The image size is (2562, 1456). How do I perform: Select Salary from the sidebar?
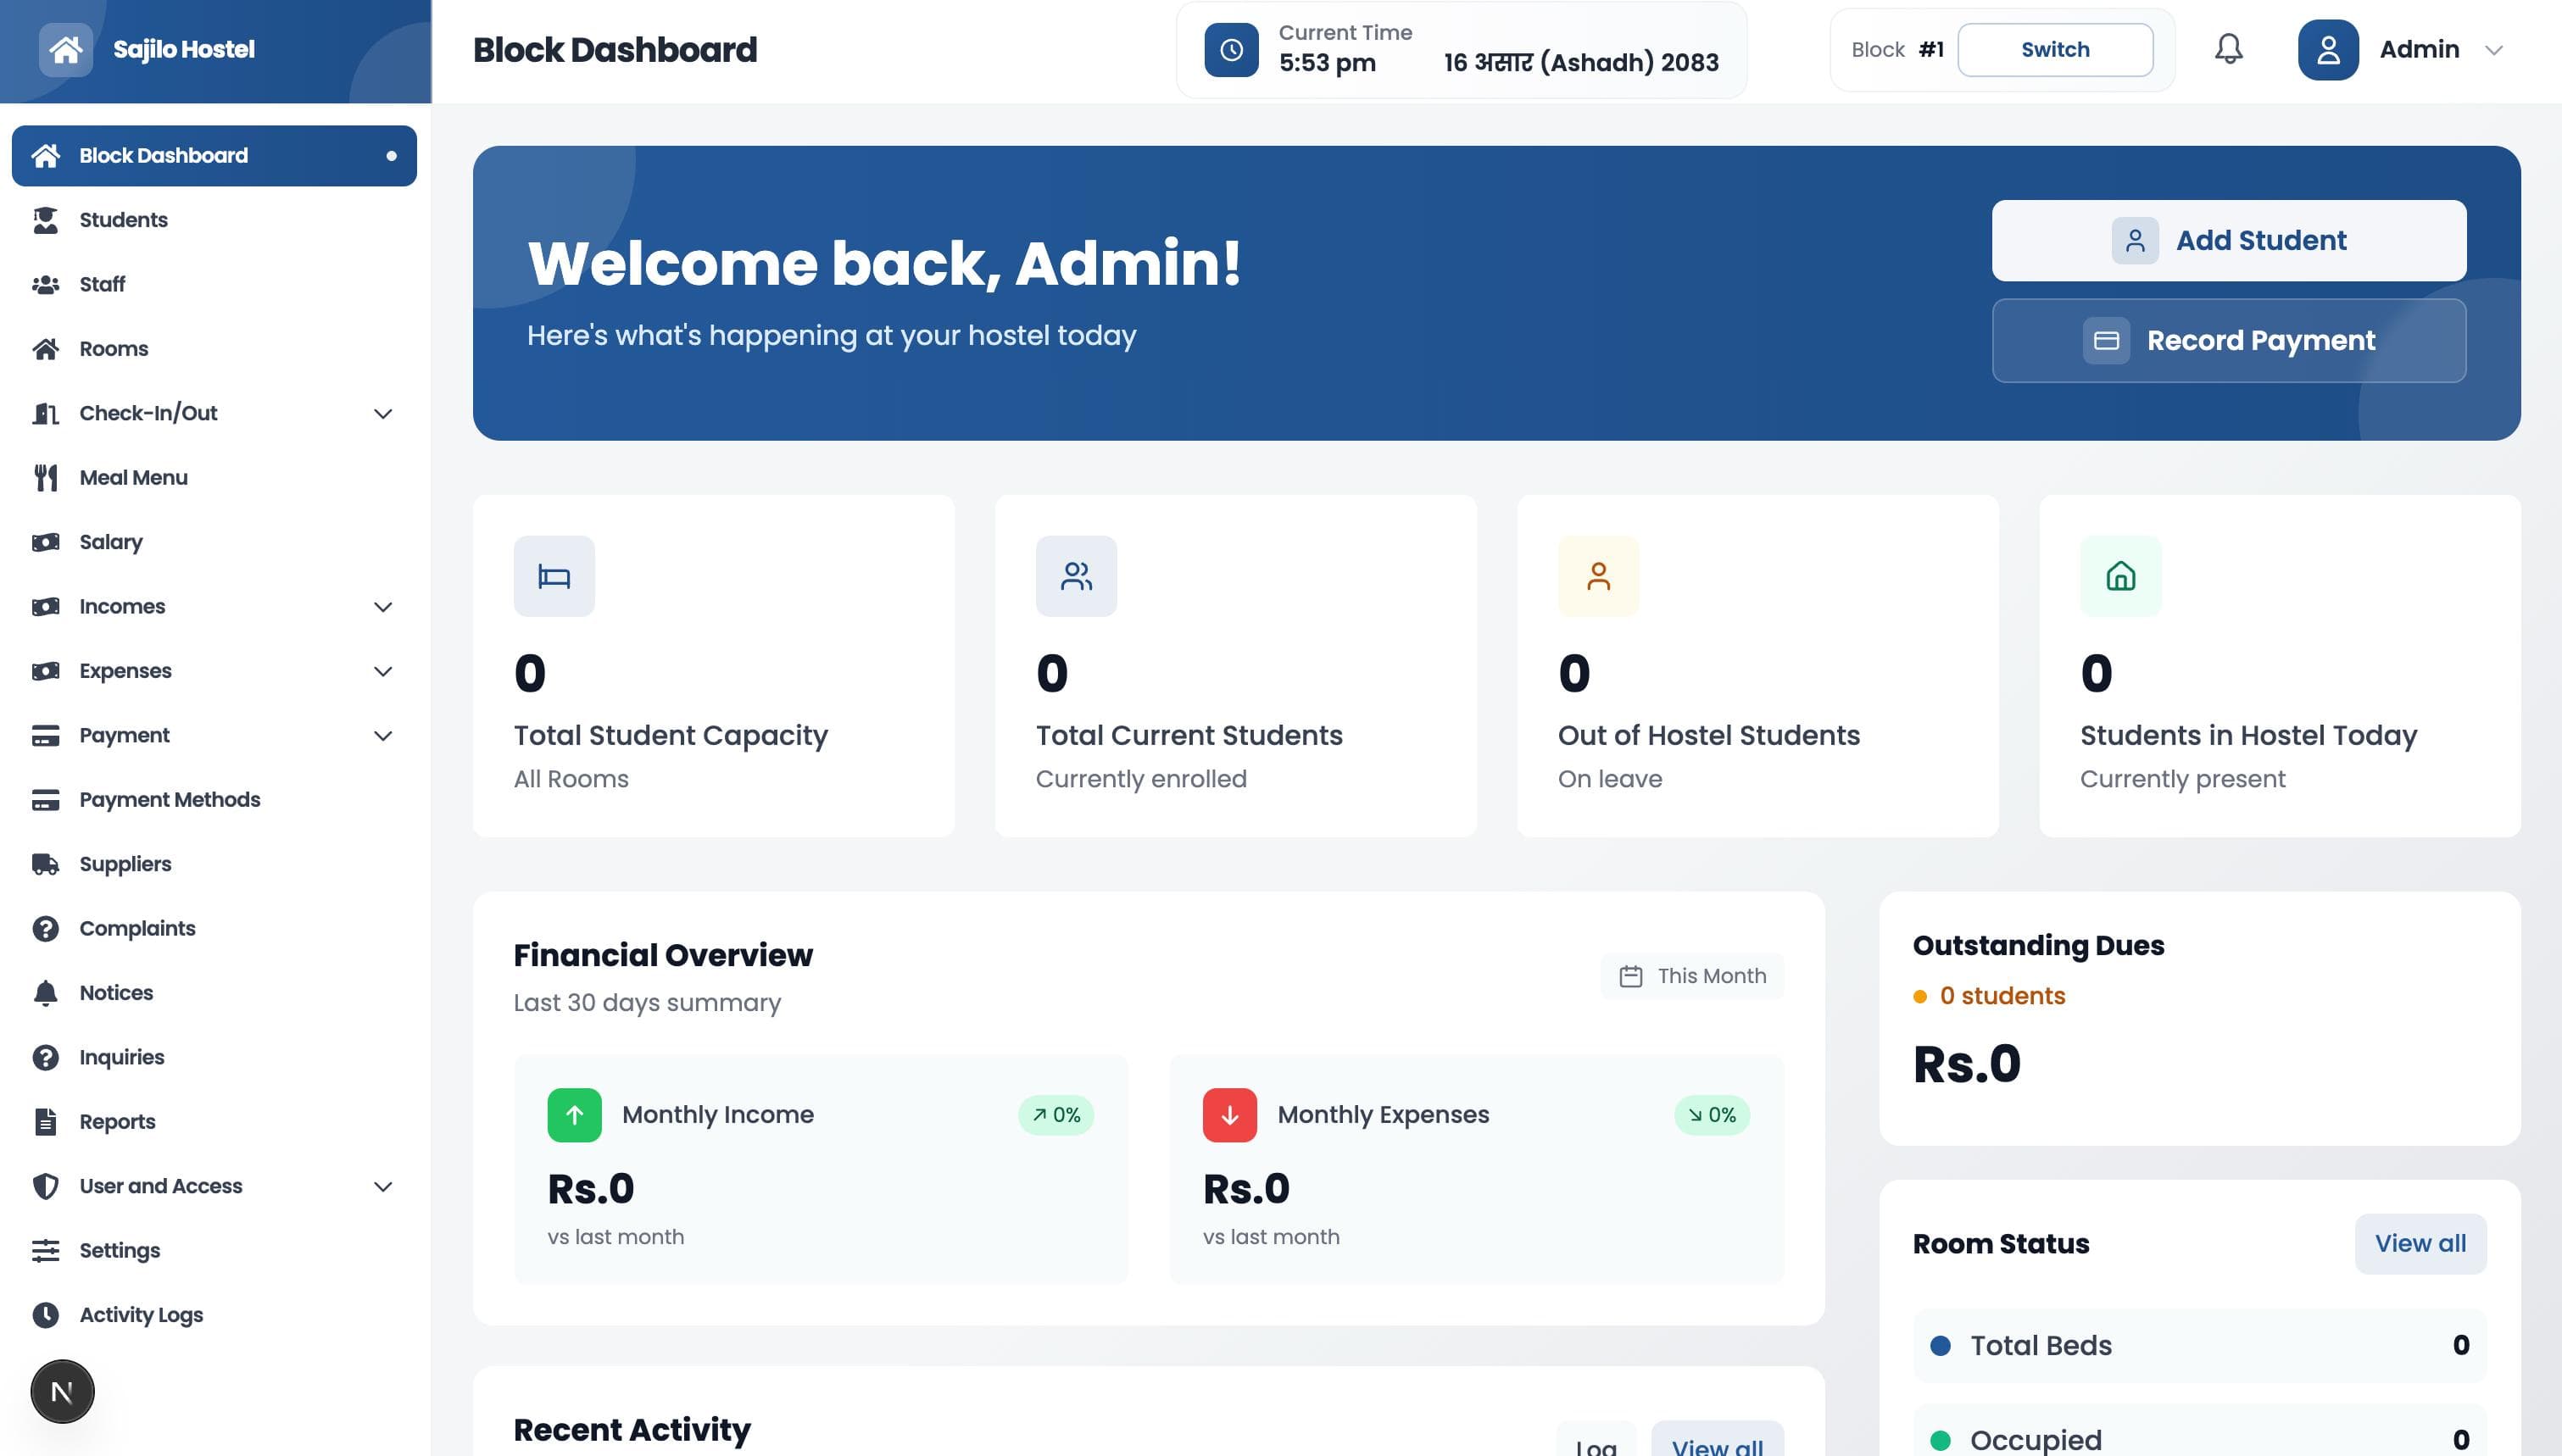[x=214, y=542]
